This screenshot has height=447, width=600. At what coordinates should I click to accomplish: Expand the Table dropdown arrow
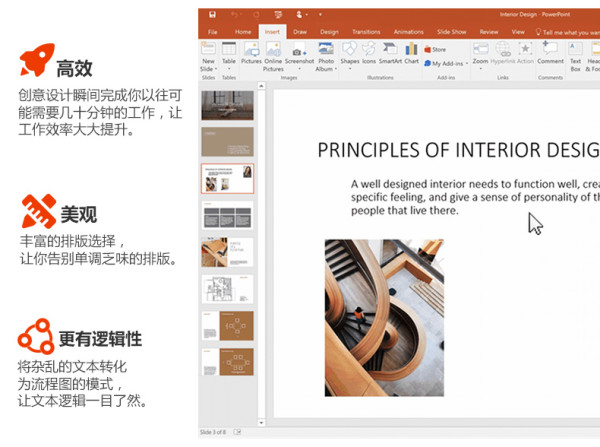(x=229, y=69)
